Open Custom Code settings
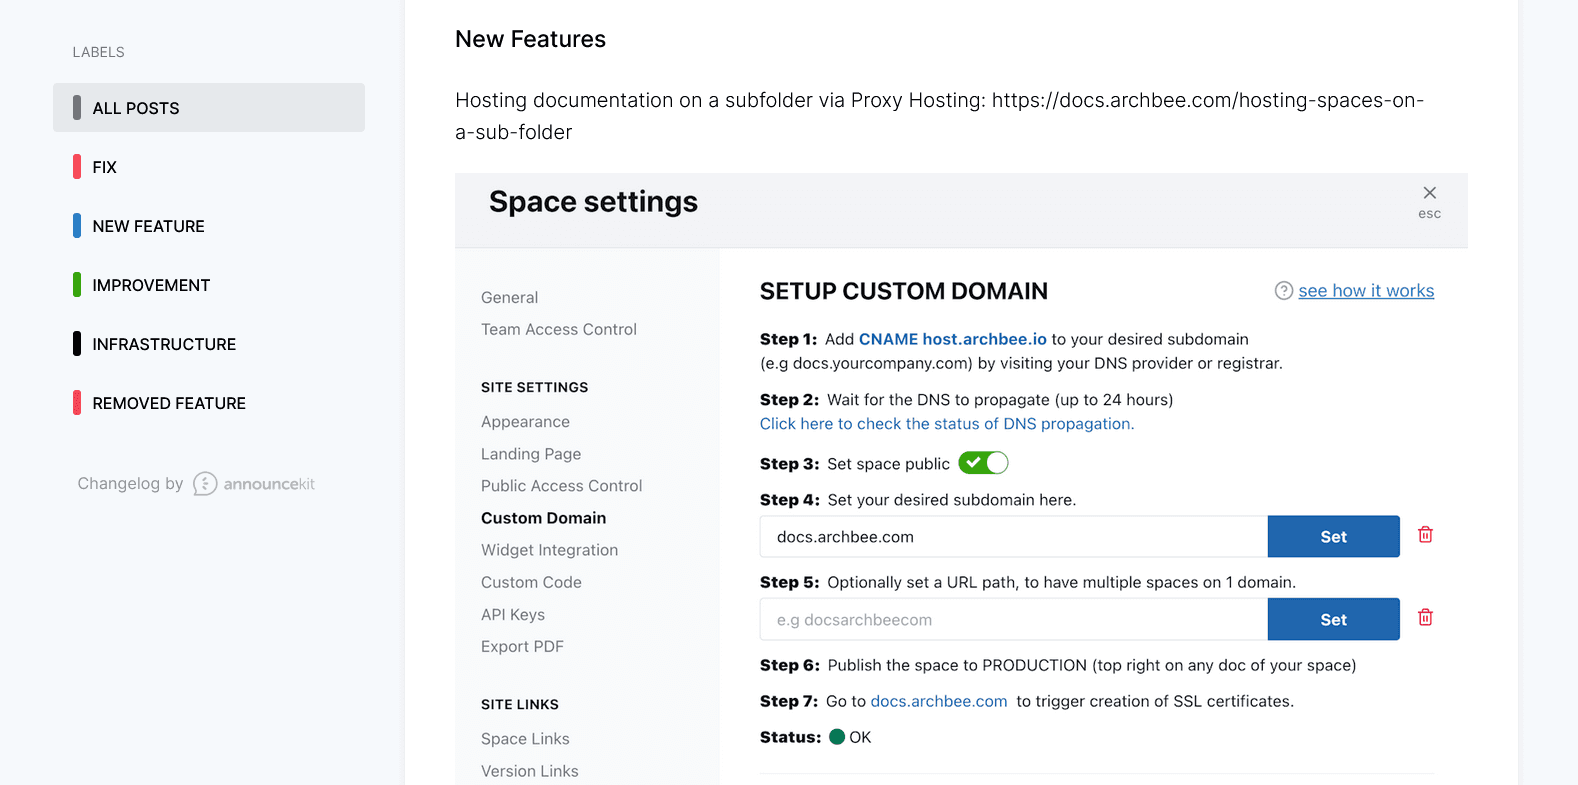This screenshot has width=1578, height=785. 531,582
